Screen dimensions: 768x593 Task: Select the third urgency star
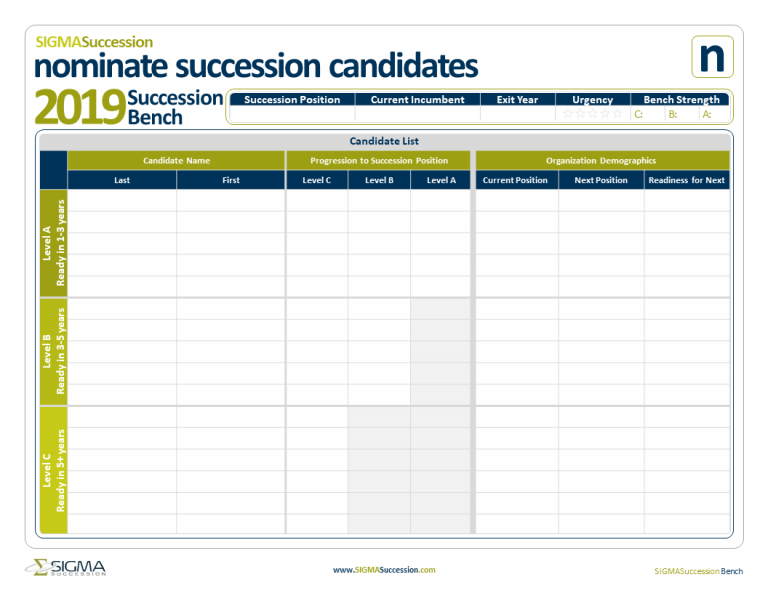click(x=593, y=114)
